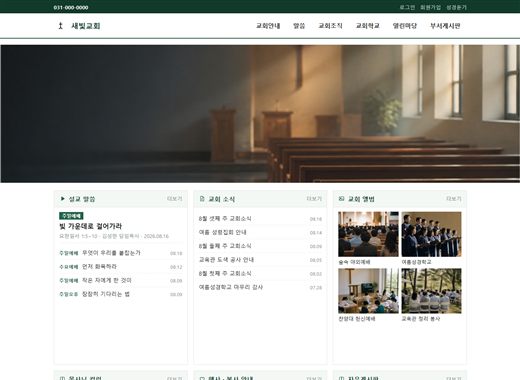
Task: Click the icon beside the 교회 앨범 heading
Action: (x=341, y=199)
